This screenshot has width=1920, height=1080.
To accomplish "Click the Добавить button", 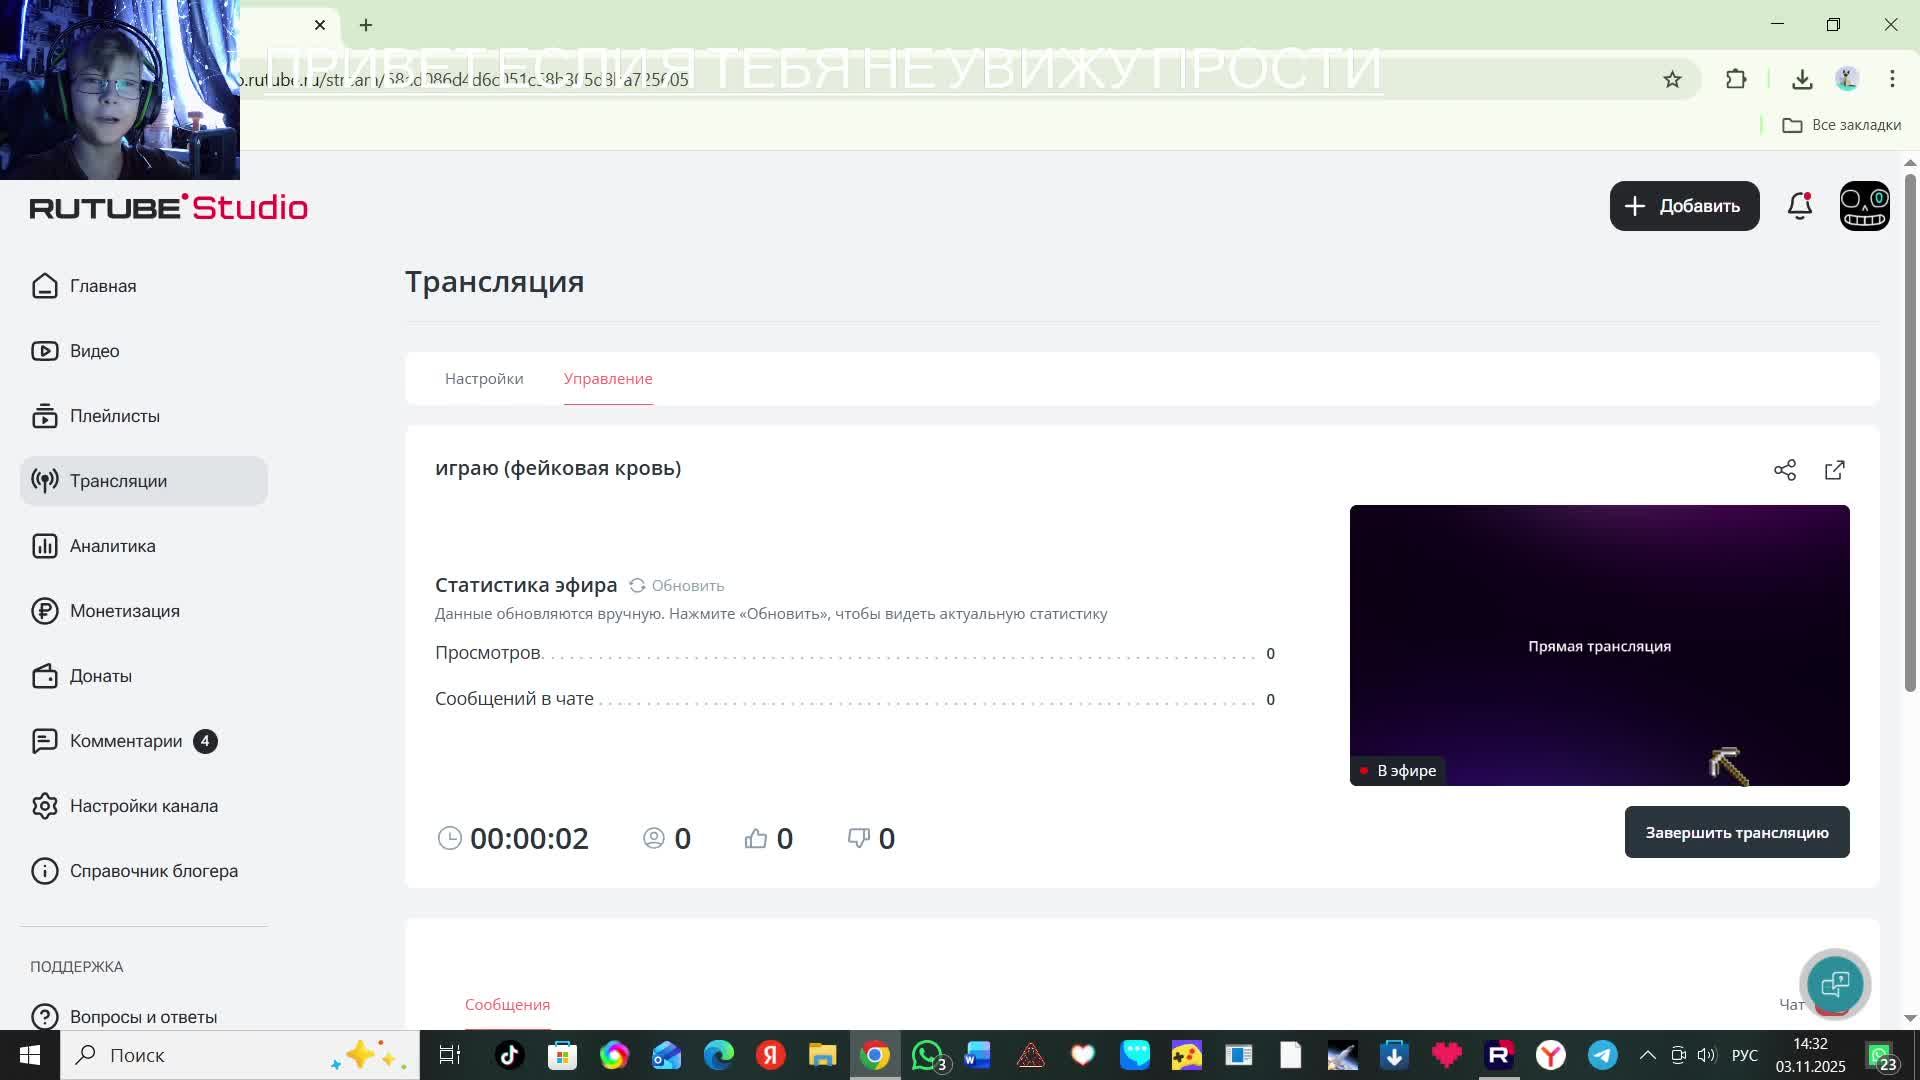I will (x=1684, y=206).
